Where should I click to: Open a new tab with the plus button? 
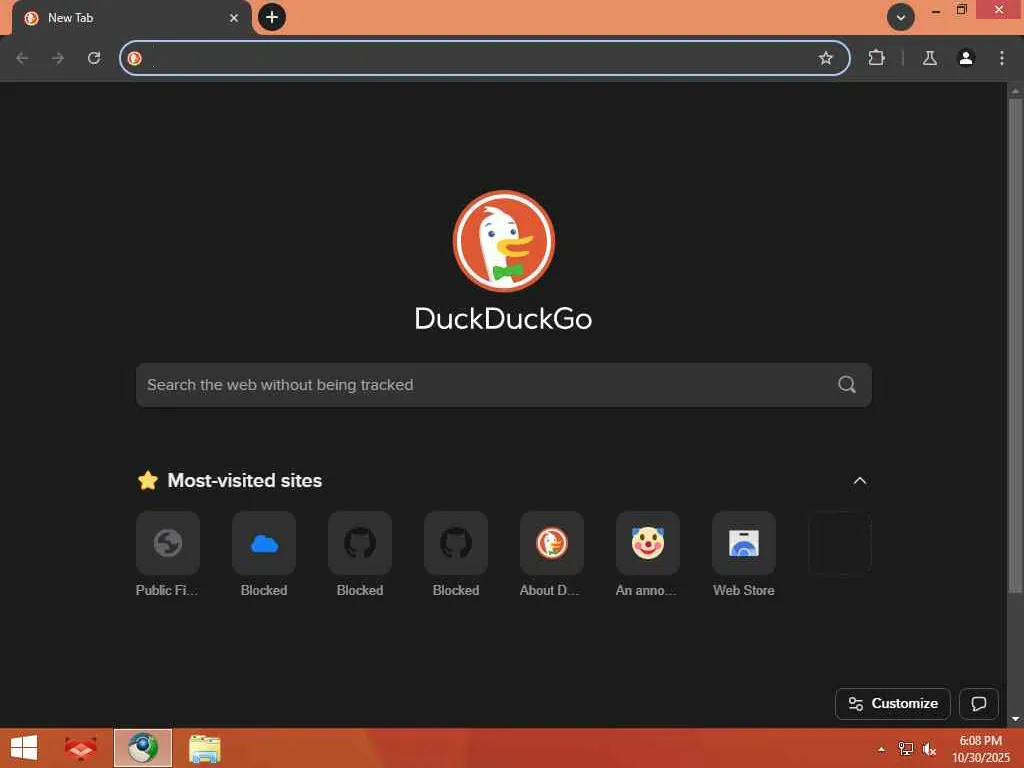(272, 18)
